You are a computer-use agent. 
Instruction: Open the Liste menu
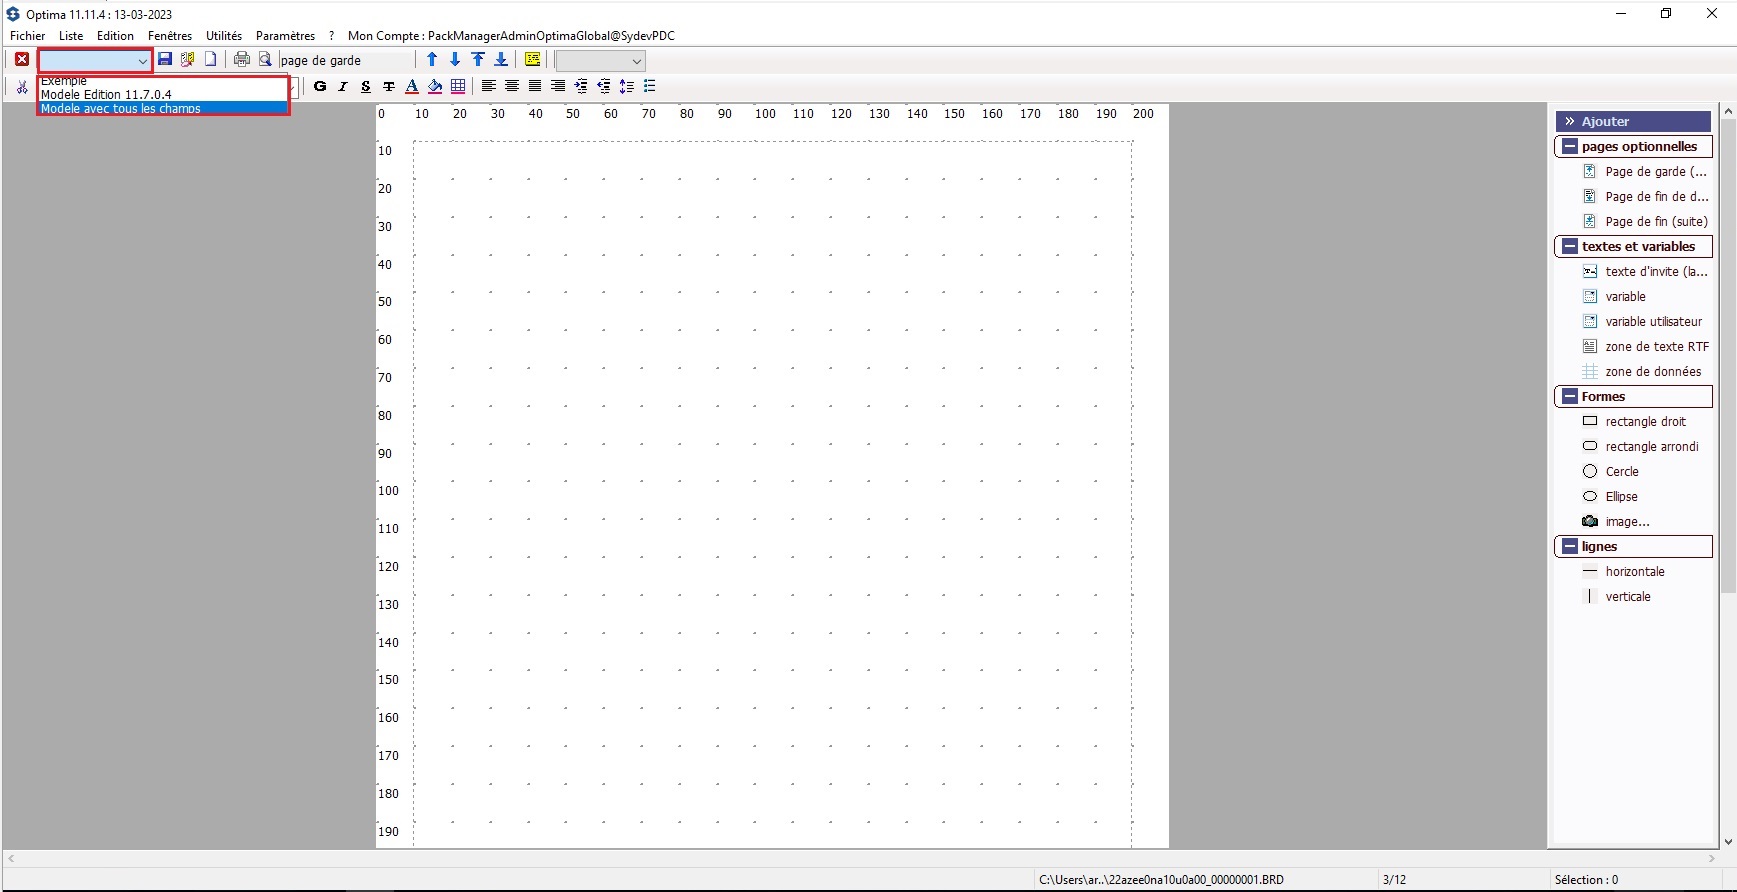click(71, 36)
